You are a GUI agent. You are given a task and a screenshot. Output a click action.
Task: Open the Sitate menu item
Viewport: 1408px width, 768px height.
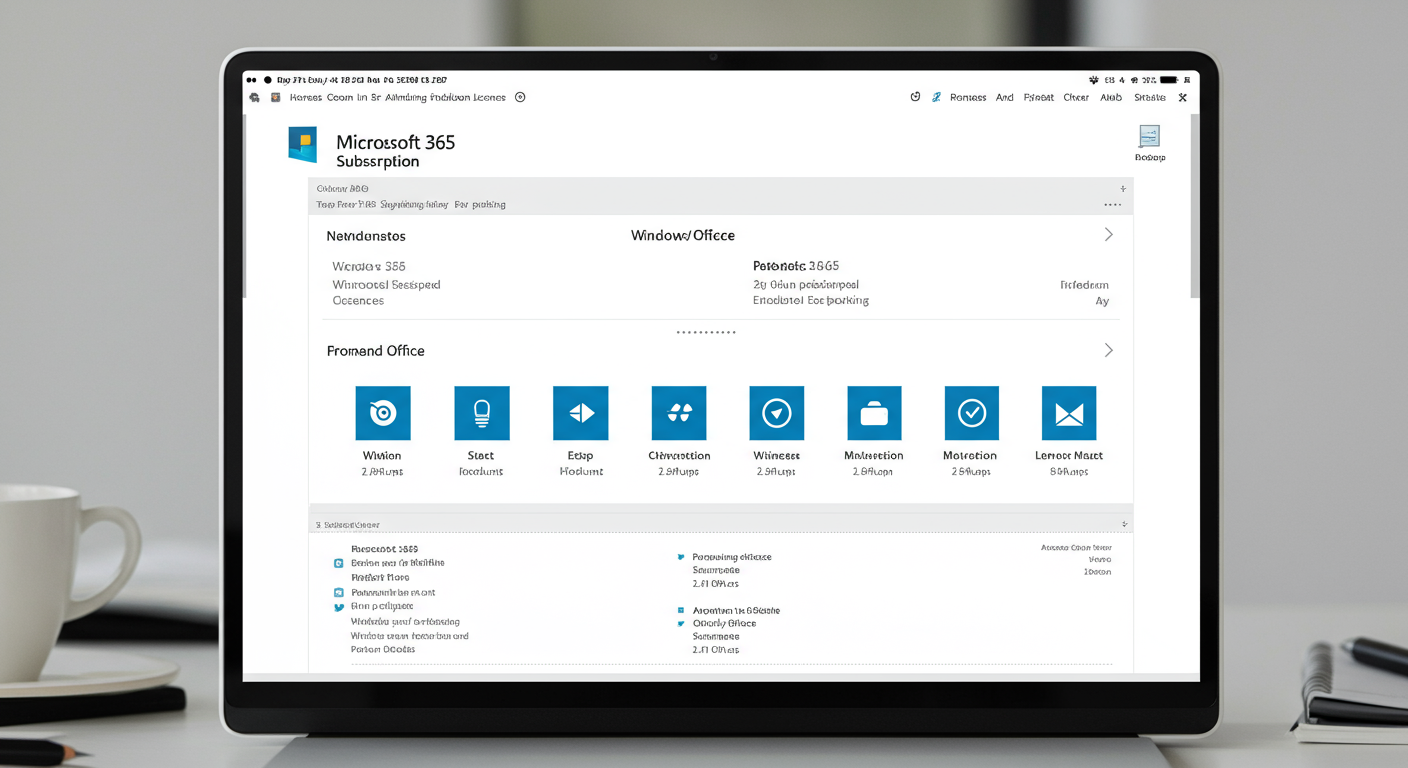pyautogui.click(x=1150, y=98)
